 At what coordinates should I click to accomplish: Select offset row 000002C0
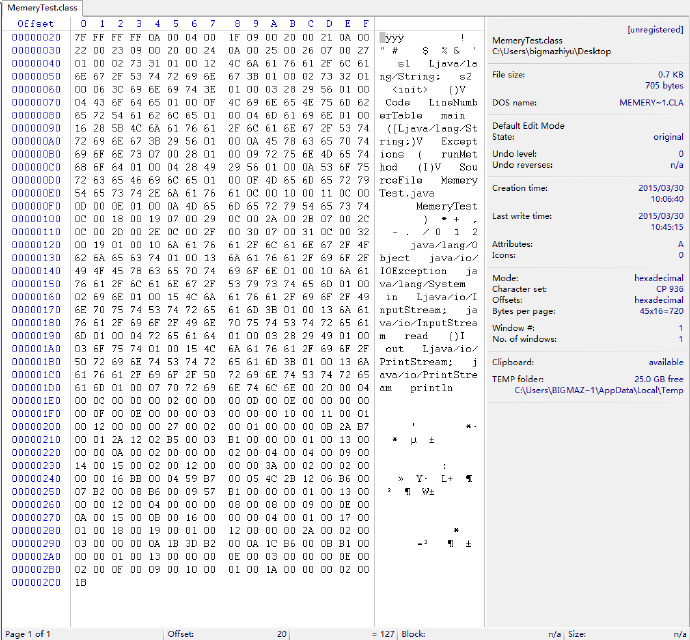(x=36, y=582)
